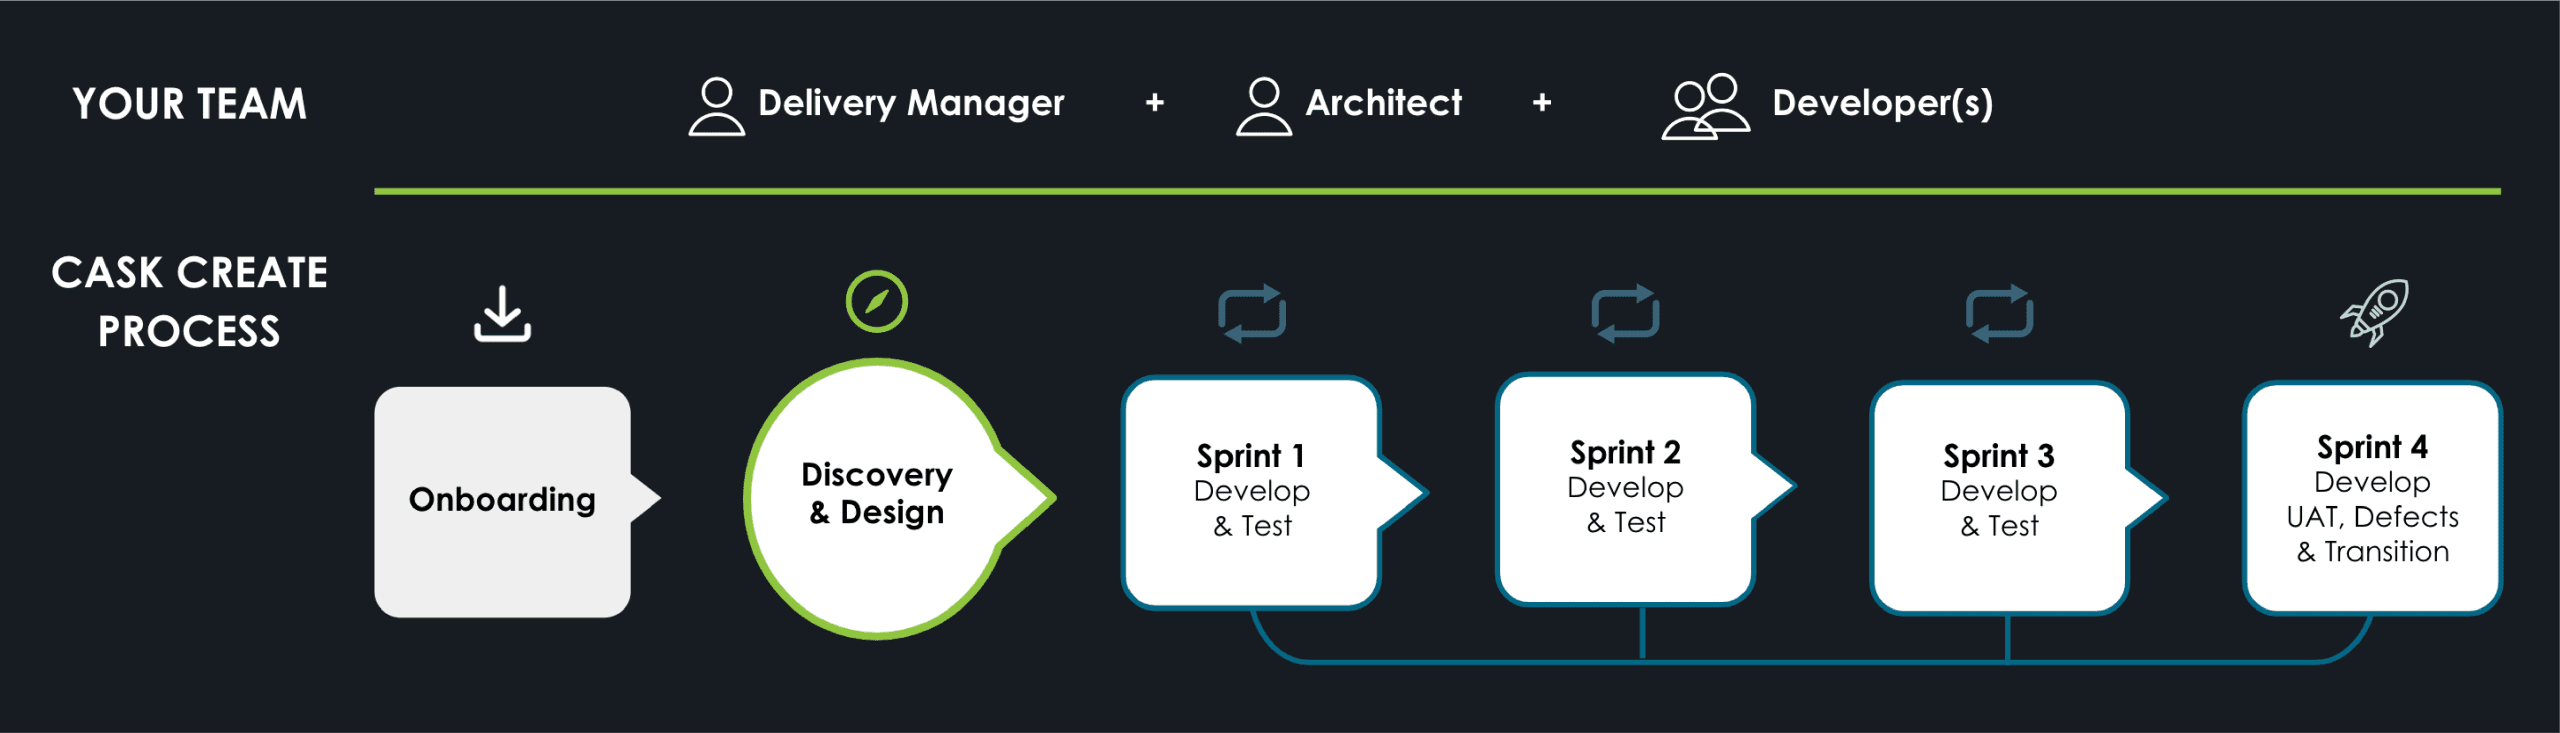
Task: Click the loop icon above Sprint 1
Action: click(1251, 314)
